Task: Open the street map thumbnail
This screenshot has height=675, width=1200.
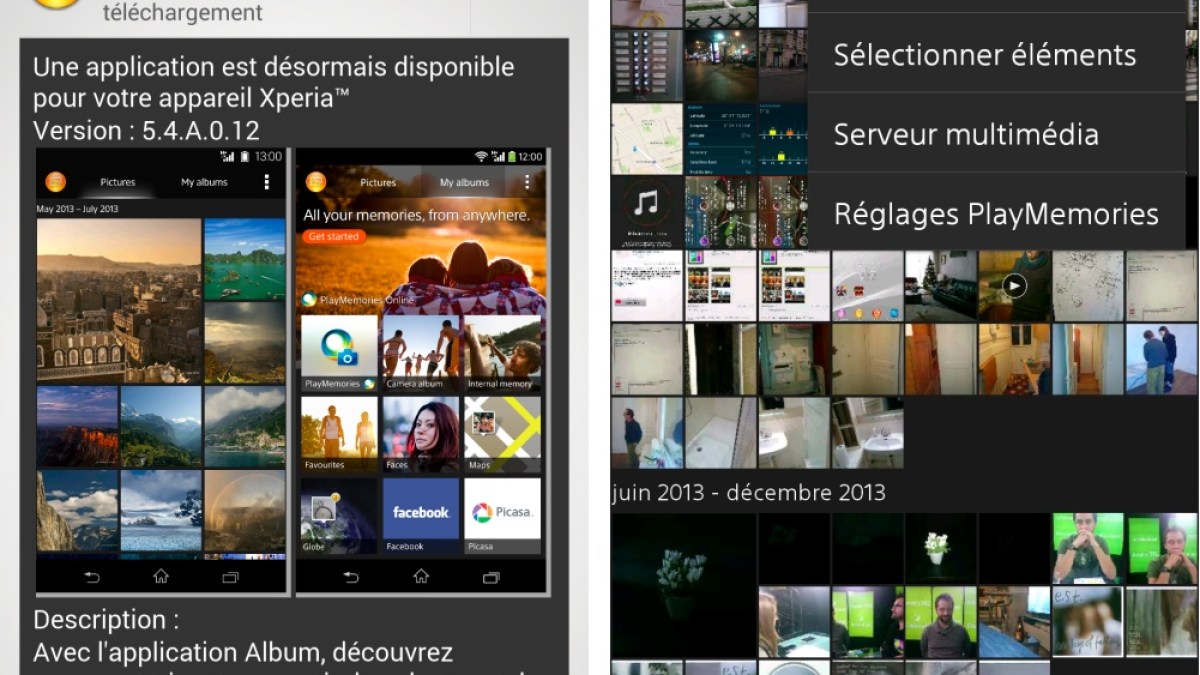Action: tap(647, 139)
